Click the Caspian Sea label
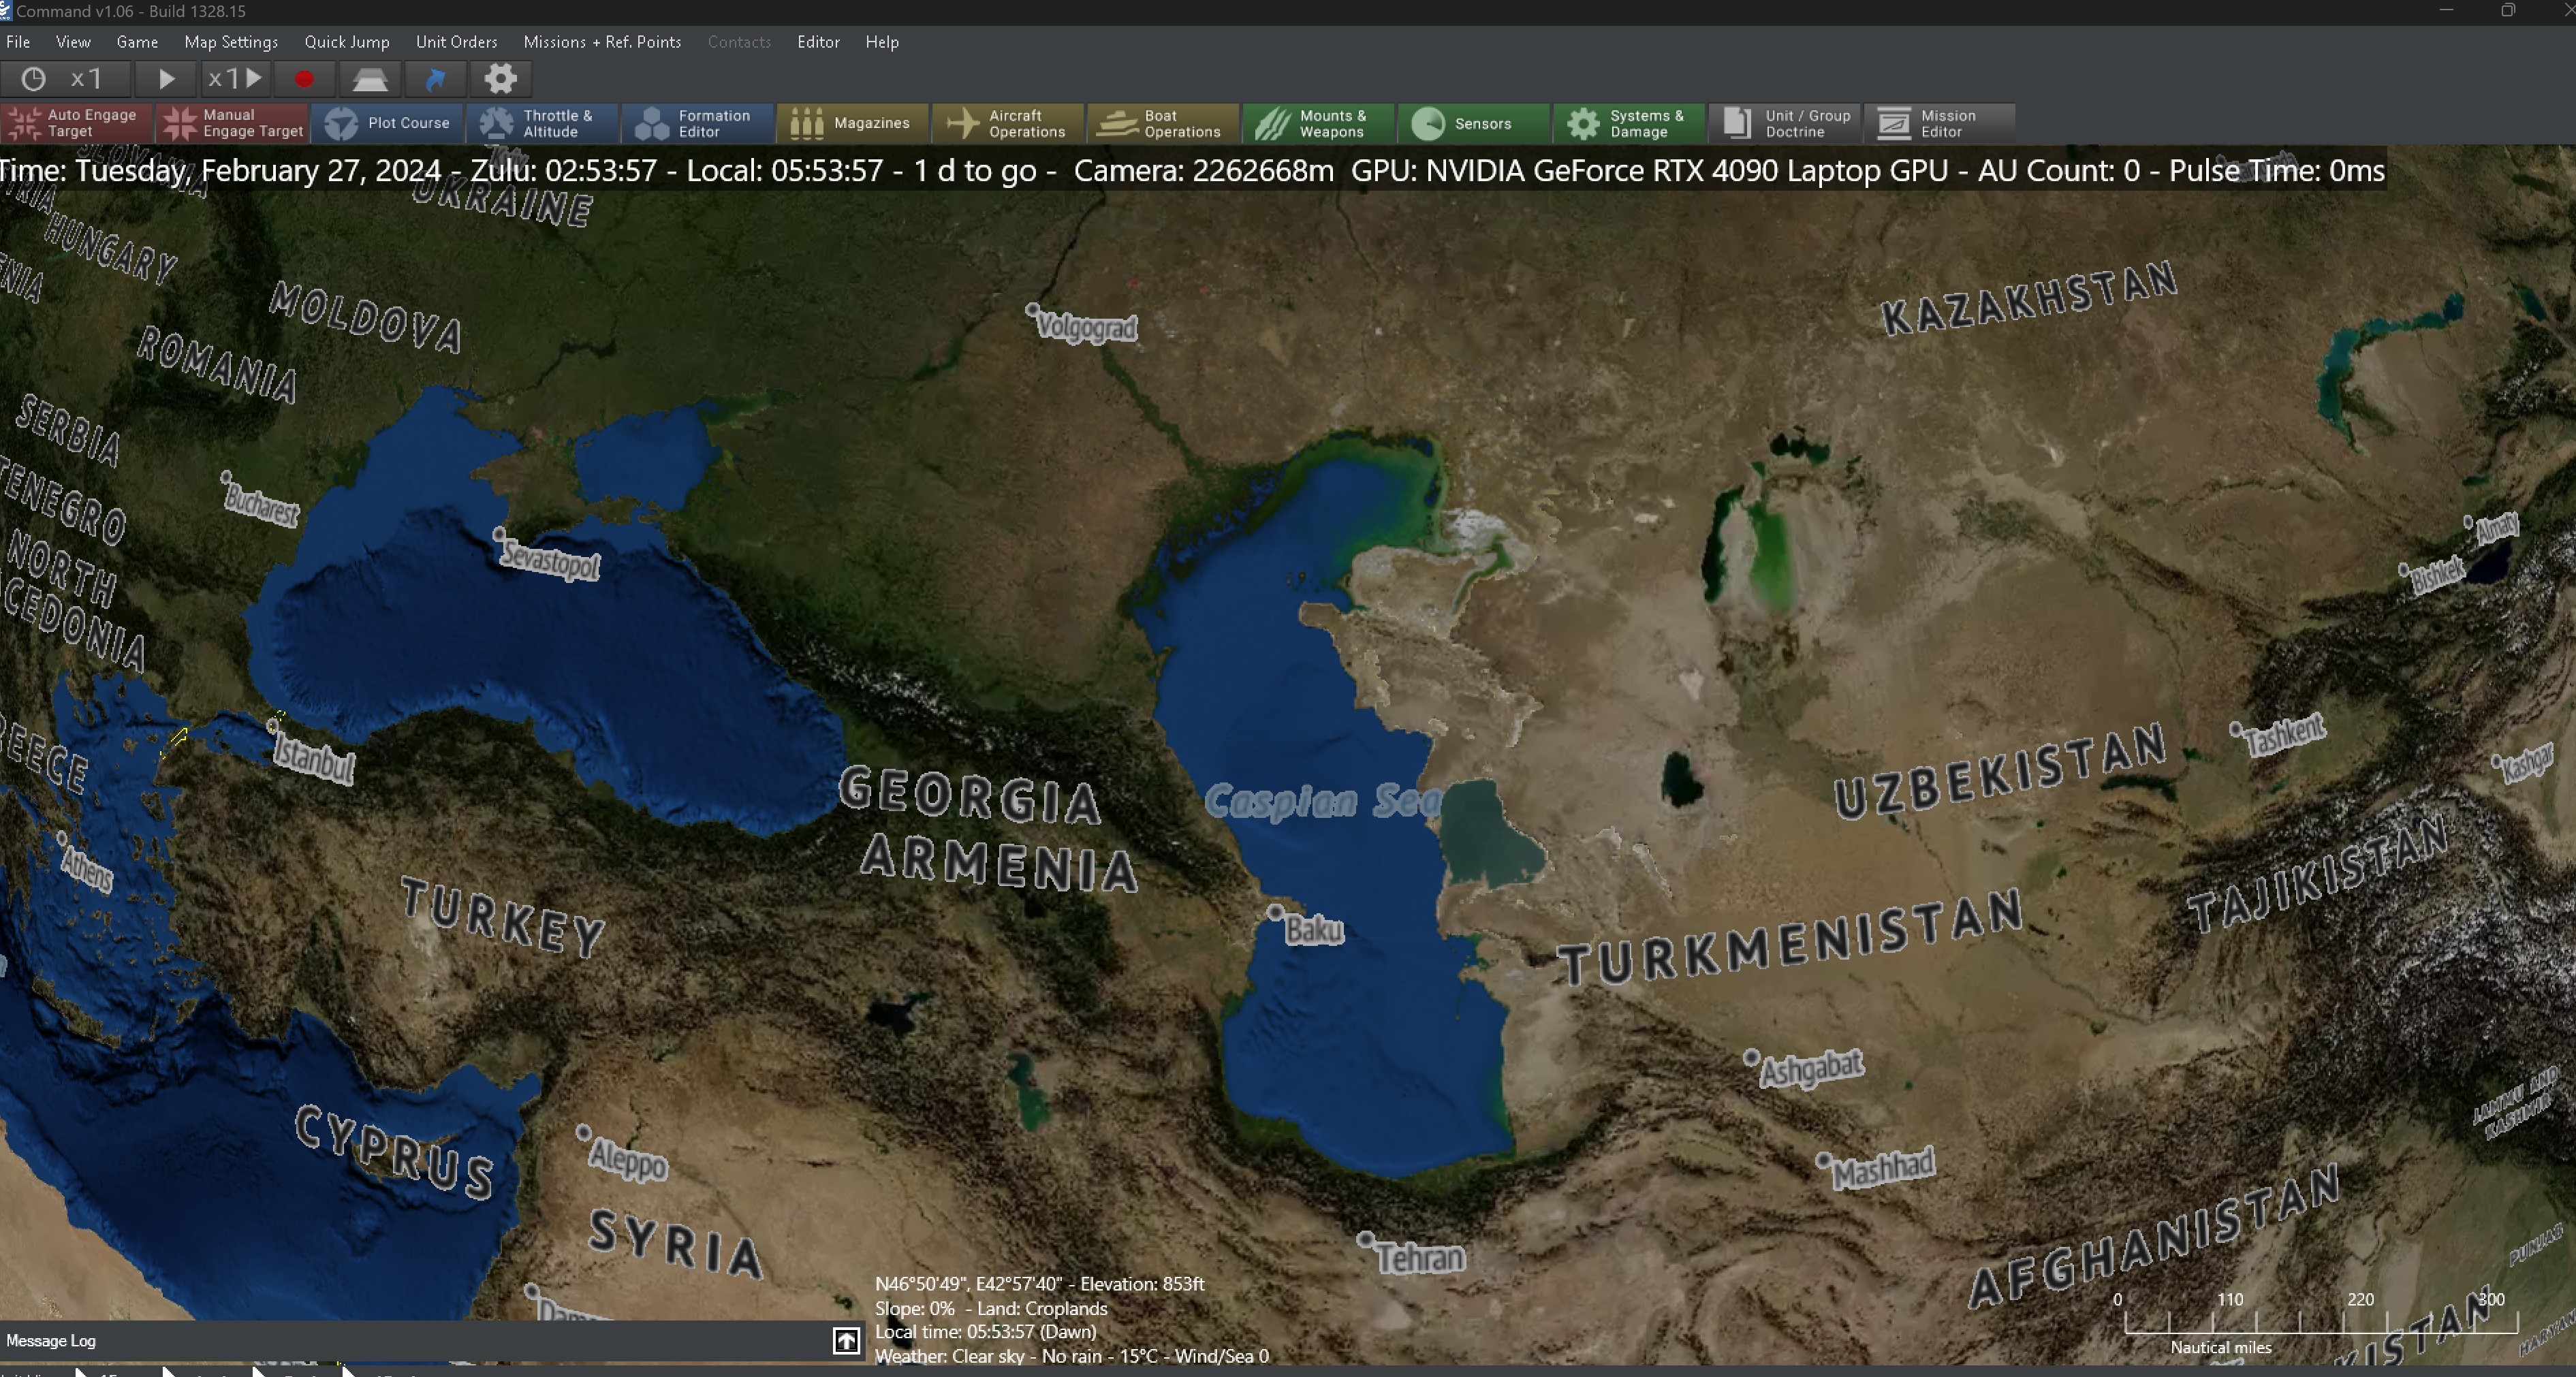The width and height of the screenshot is (2576, 1377). 1322,801
